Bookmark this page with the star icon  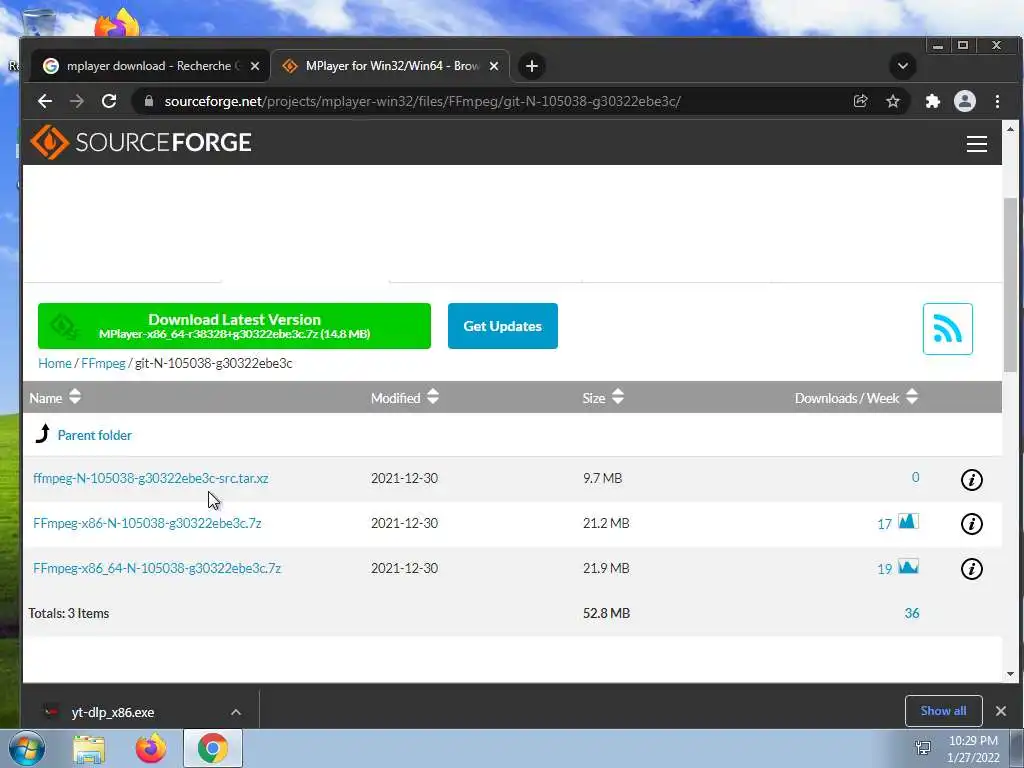893,101
